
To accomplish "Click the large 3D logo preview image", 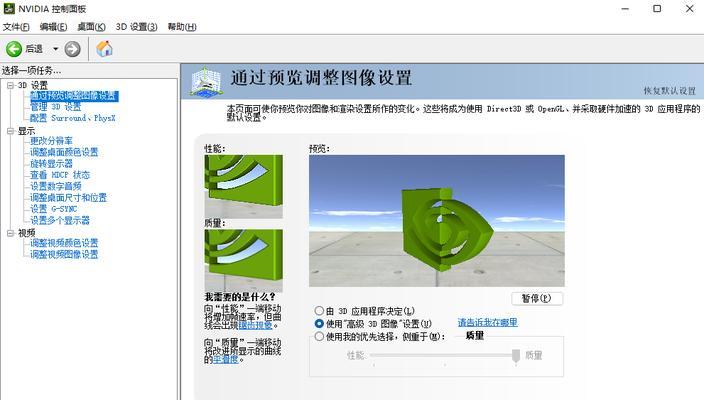I will pyautogui.click(x=437, y=221).
